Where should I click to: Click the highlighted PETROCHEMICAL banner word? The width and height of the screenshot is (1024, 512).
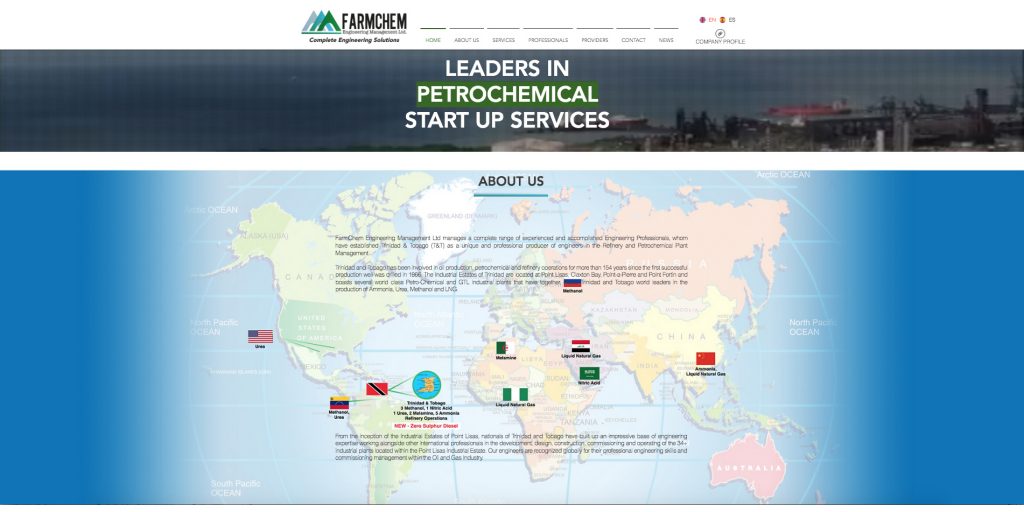tap(507, 94)
